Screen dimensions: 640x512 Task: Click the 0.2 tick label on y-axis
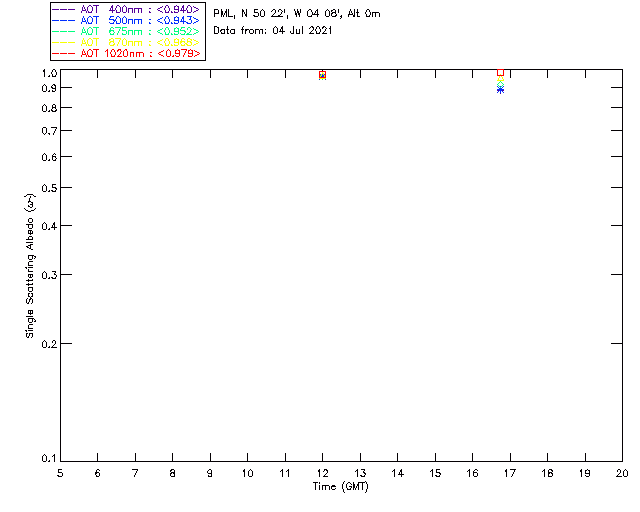(46, 344)
